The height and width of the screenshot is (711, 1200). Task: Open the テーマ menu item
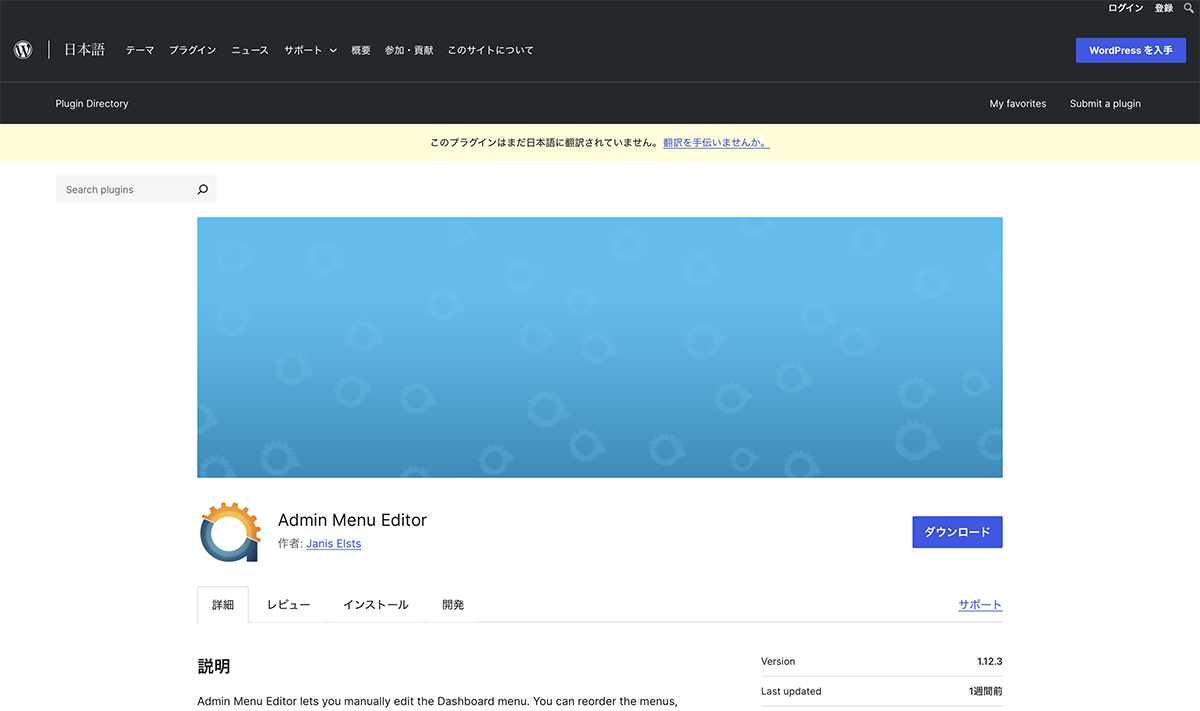point(140,50)
